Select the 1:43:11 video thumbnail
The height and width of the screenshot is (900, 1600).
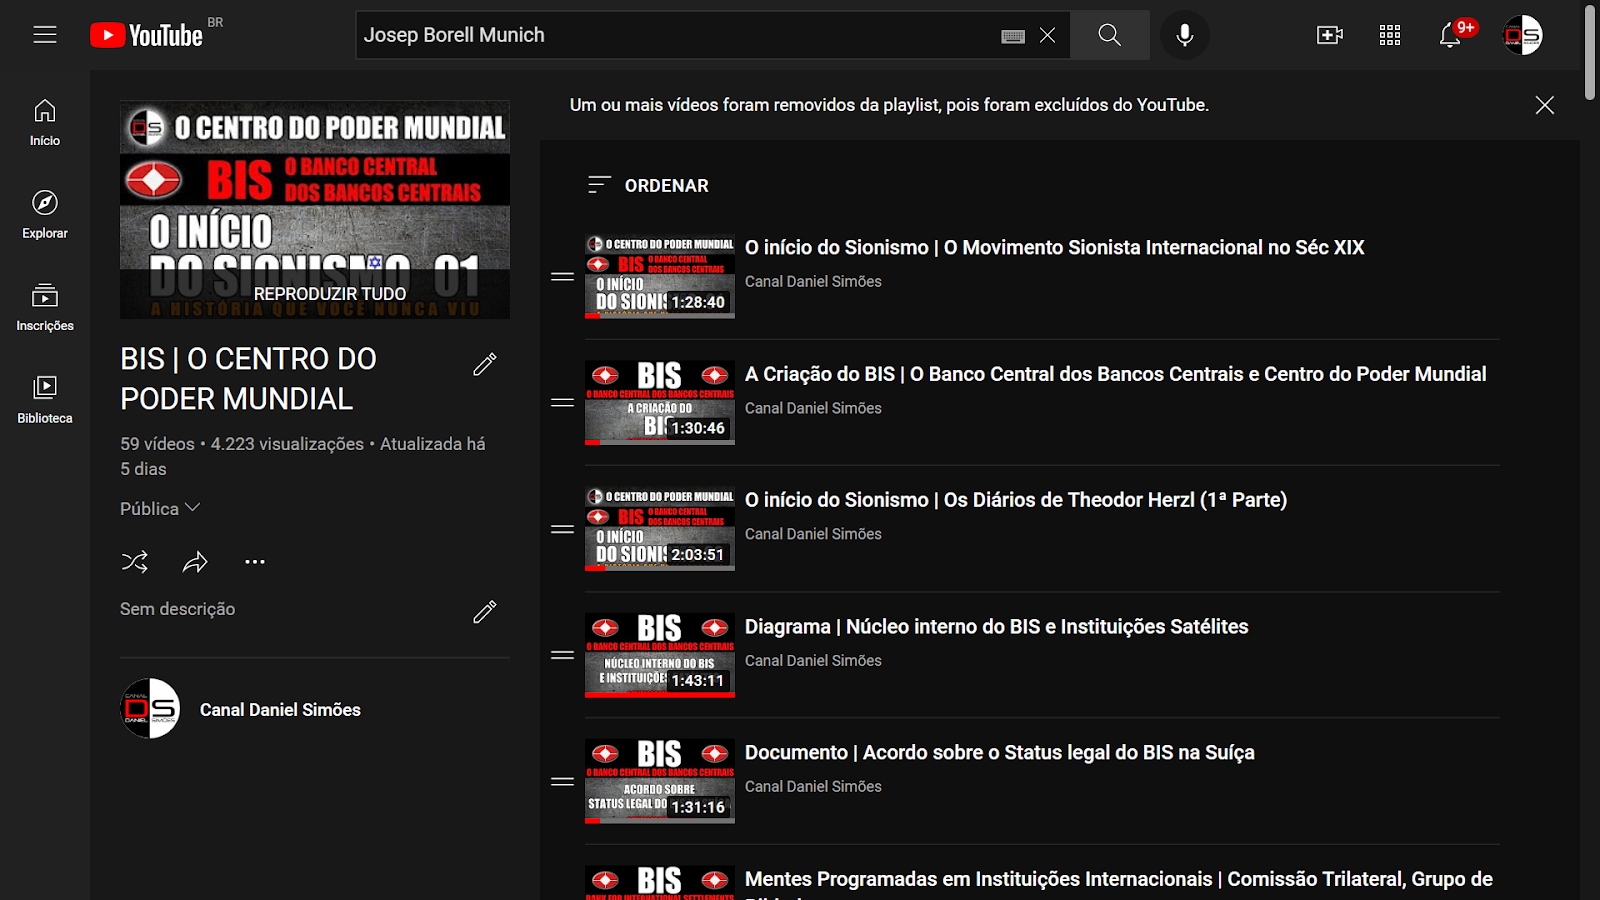[x=660, y=655]
